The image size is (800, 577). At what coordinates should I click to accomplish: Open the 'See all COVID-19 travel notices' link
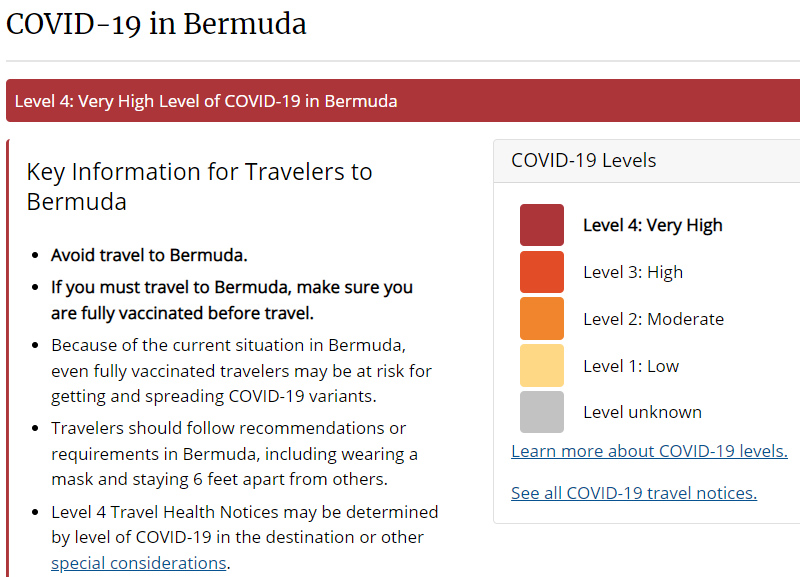pos(633,493)
